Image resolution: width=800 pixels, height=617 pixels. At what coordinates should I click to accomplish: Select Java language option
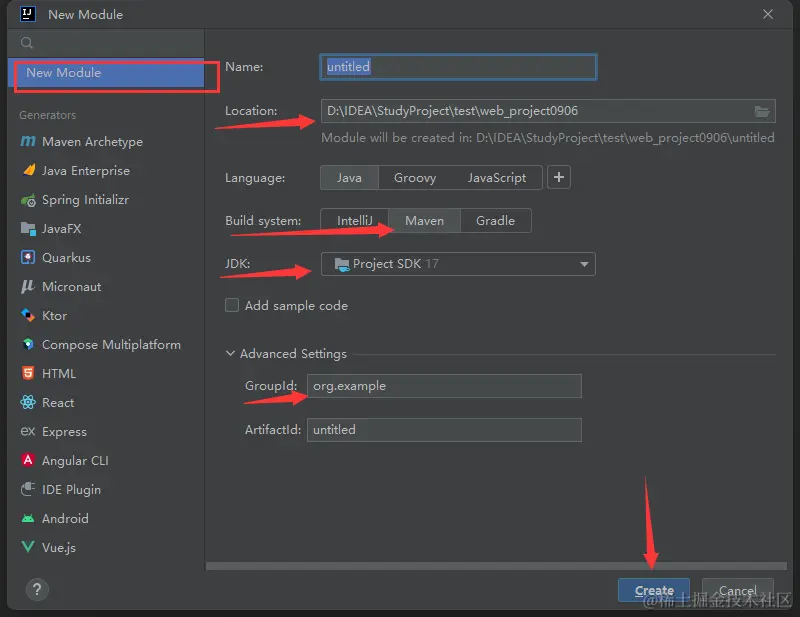coord(349,178)
